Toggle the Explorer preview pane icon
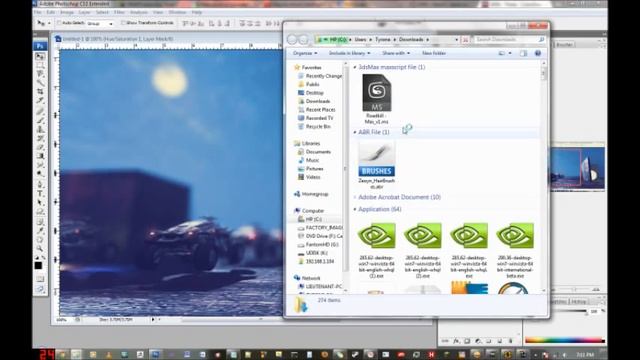 click(x=523, y=53)
